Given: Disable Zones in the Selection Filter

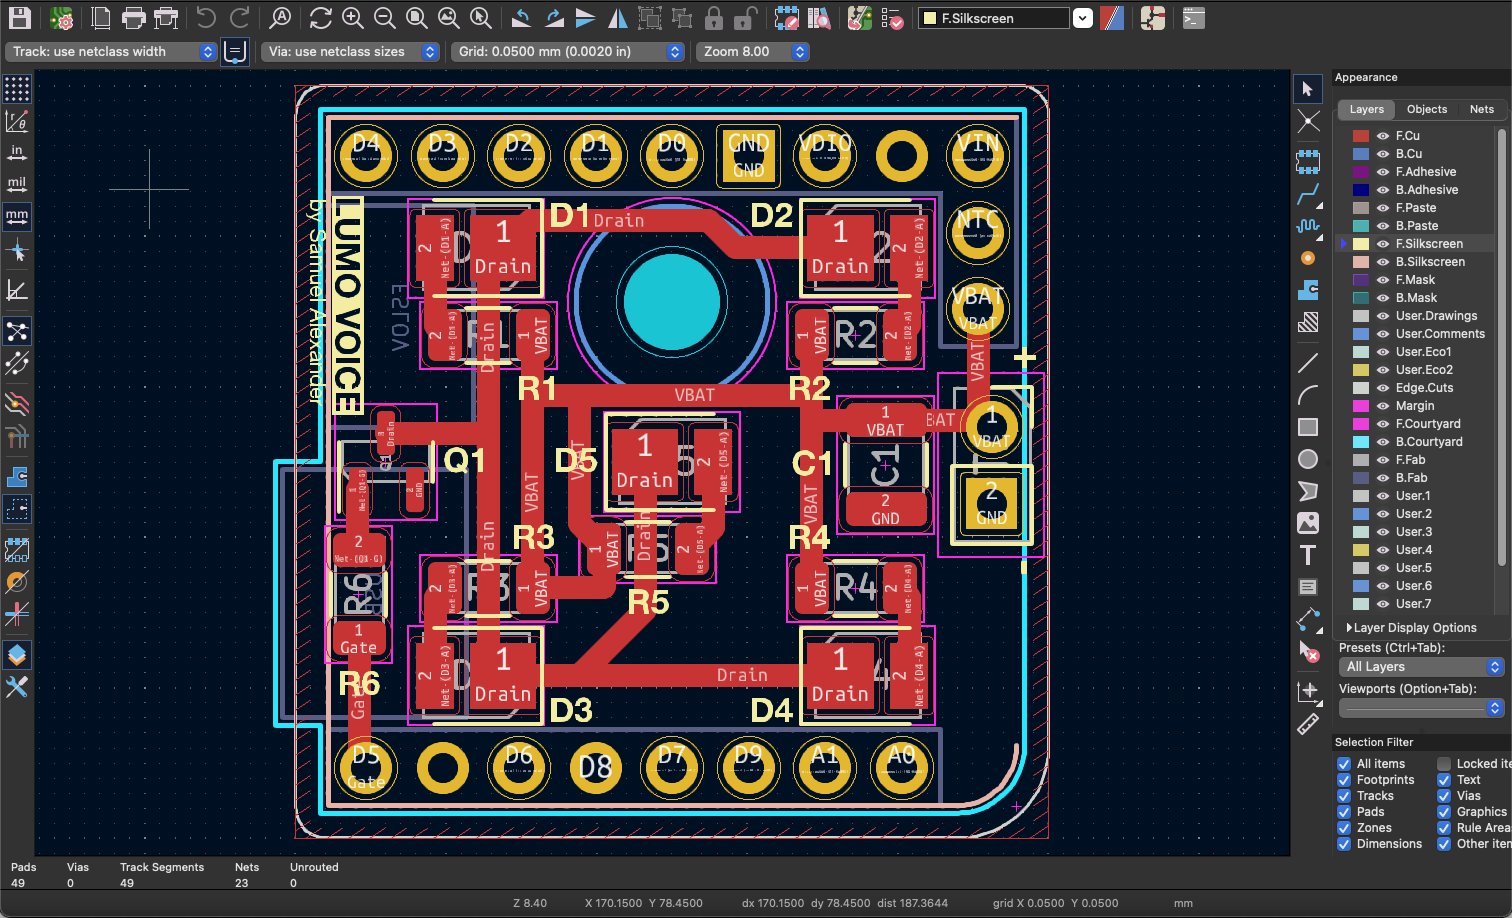Looking at the screenshot, I should (x=1344, y=828).
